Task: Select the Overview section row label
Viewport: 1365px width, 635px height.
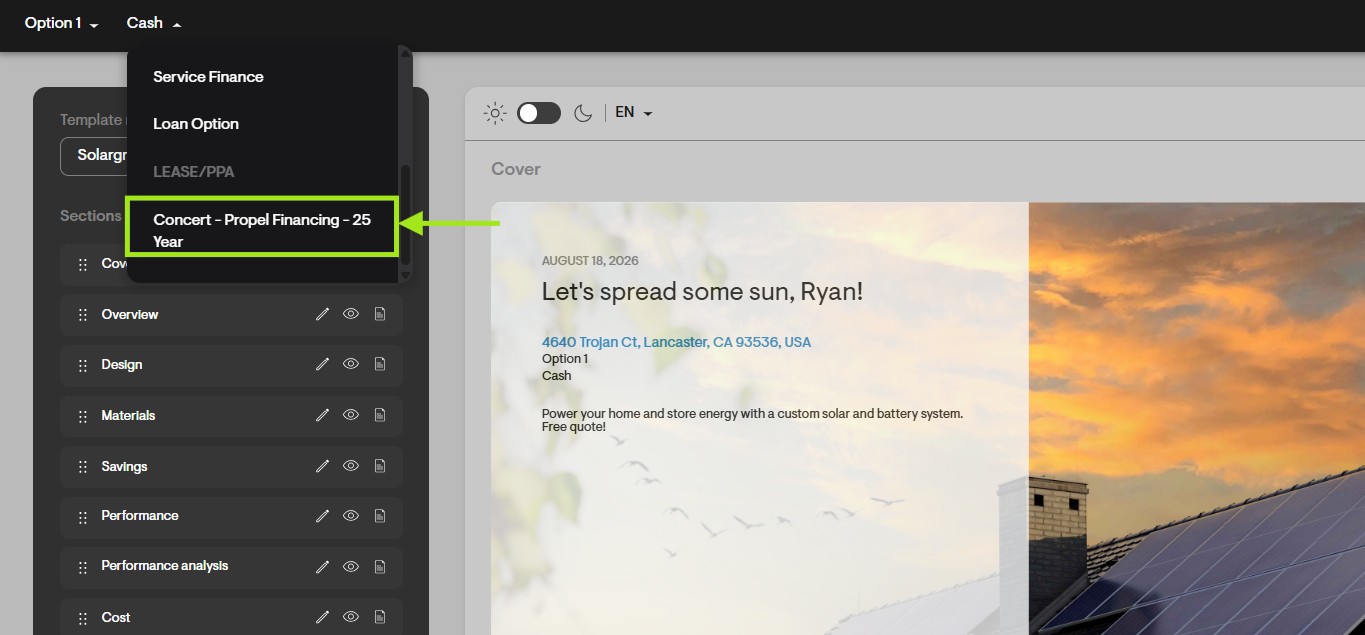Action: click(x=130, y=314)
